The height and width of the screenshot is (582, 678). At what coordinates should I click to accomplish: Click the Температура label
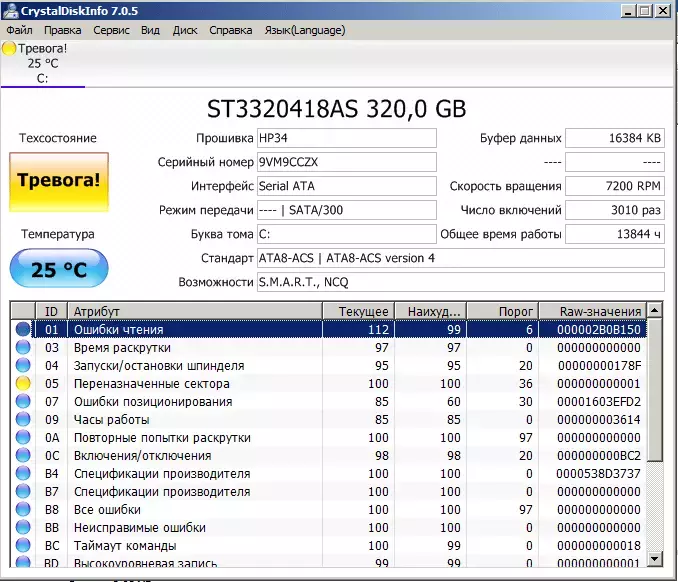[x=58, y=234]
